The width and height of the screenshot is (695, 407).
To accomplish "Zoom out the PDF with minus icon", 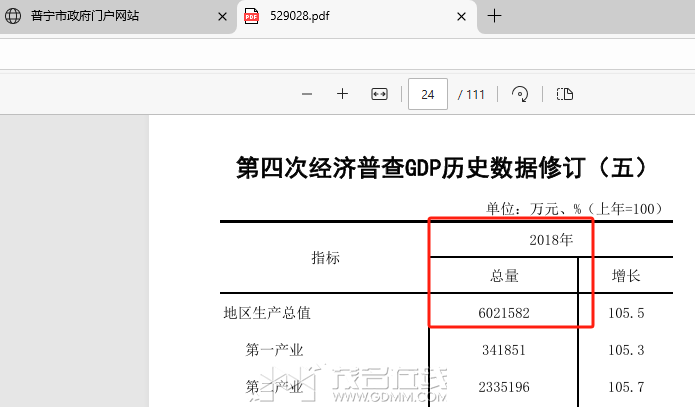I will [307, 94].
